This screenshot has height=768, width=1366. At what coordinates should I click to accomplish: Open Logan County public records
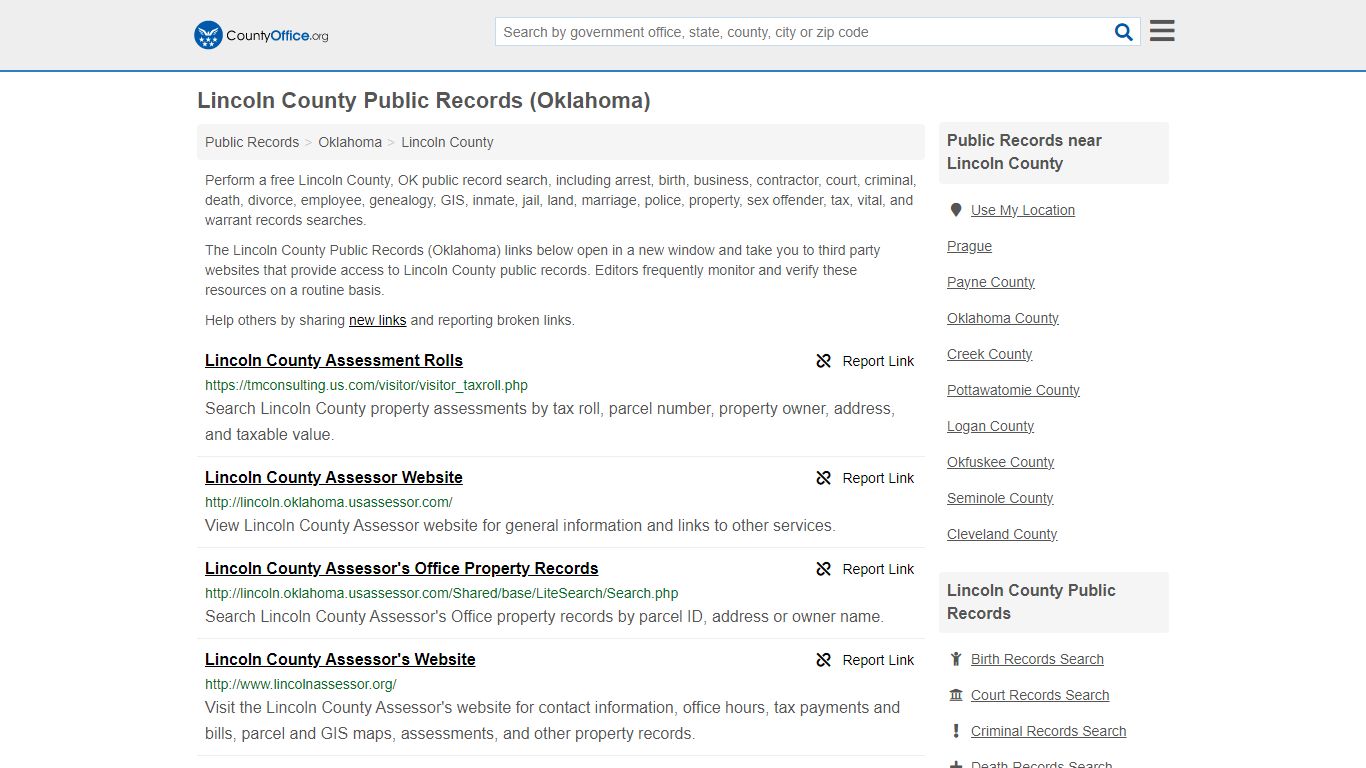(x=991, y=426)
